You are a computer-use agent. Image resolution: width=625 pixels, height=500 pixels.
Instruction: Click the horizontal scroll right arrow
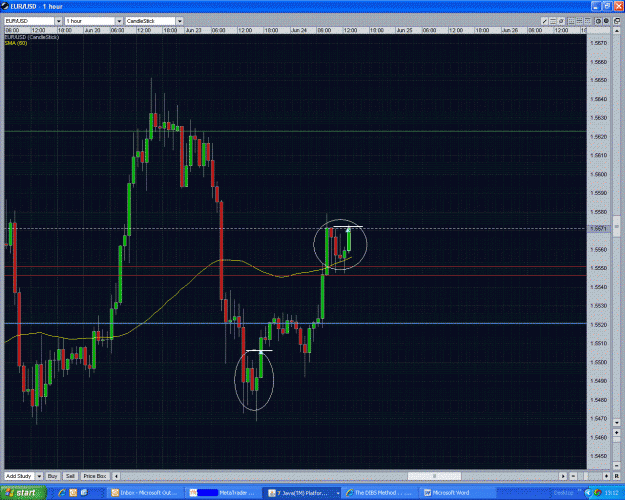pos(563,476)
